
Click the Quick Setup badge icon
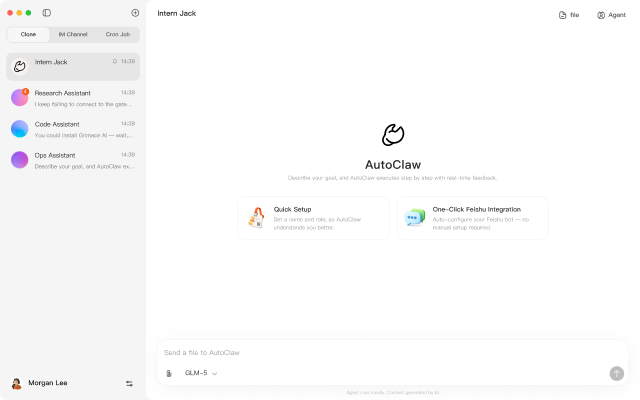256,218
